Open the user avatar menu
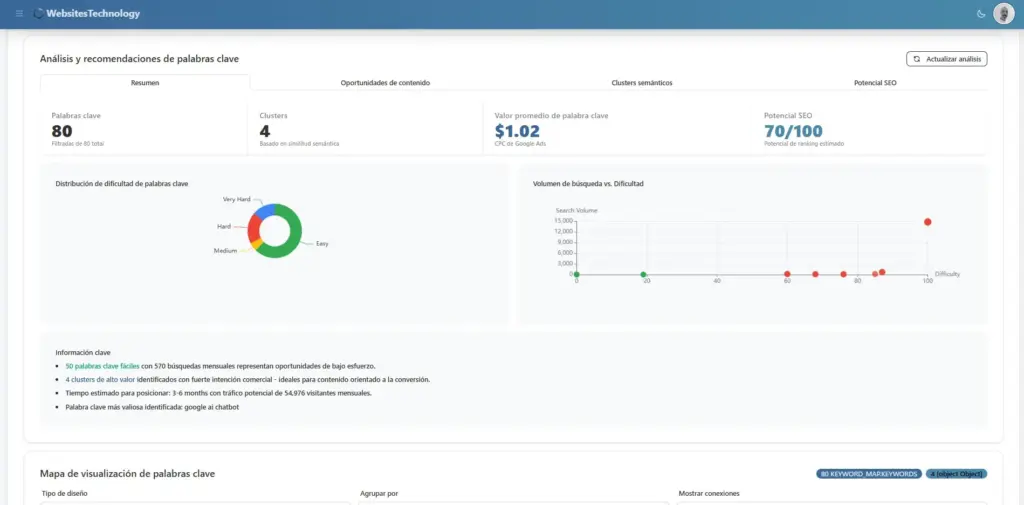 tap(1004, 14)
